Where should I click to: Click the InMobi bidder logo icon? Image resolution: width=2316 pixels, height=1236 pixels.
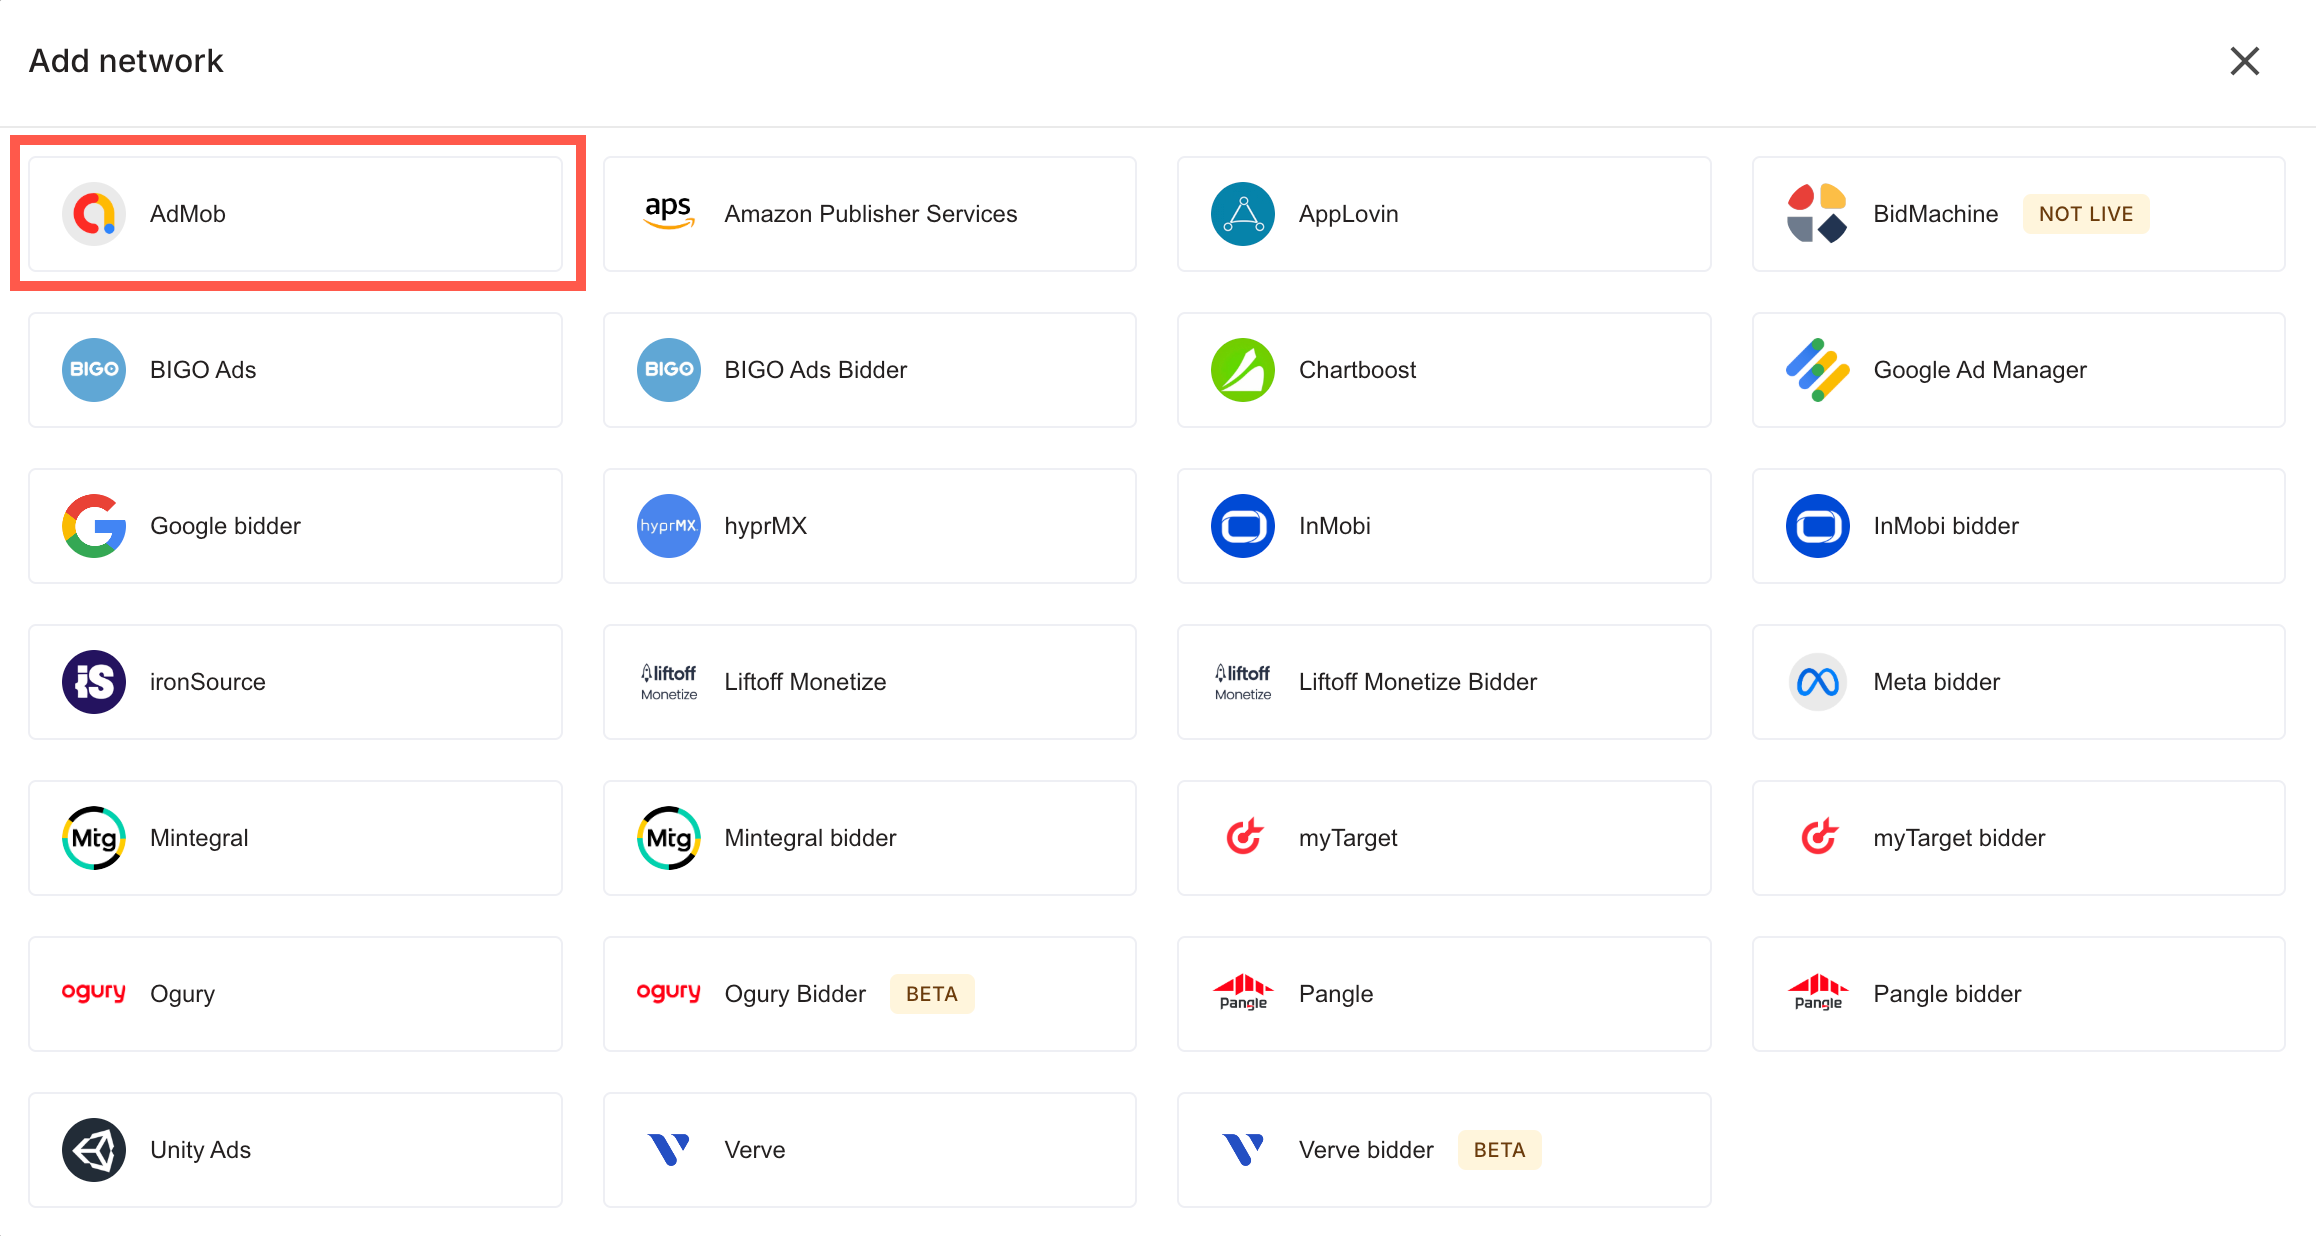pyautogui.click(x=1817, y=526)
